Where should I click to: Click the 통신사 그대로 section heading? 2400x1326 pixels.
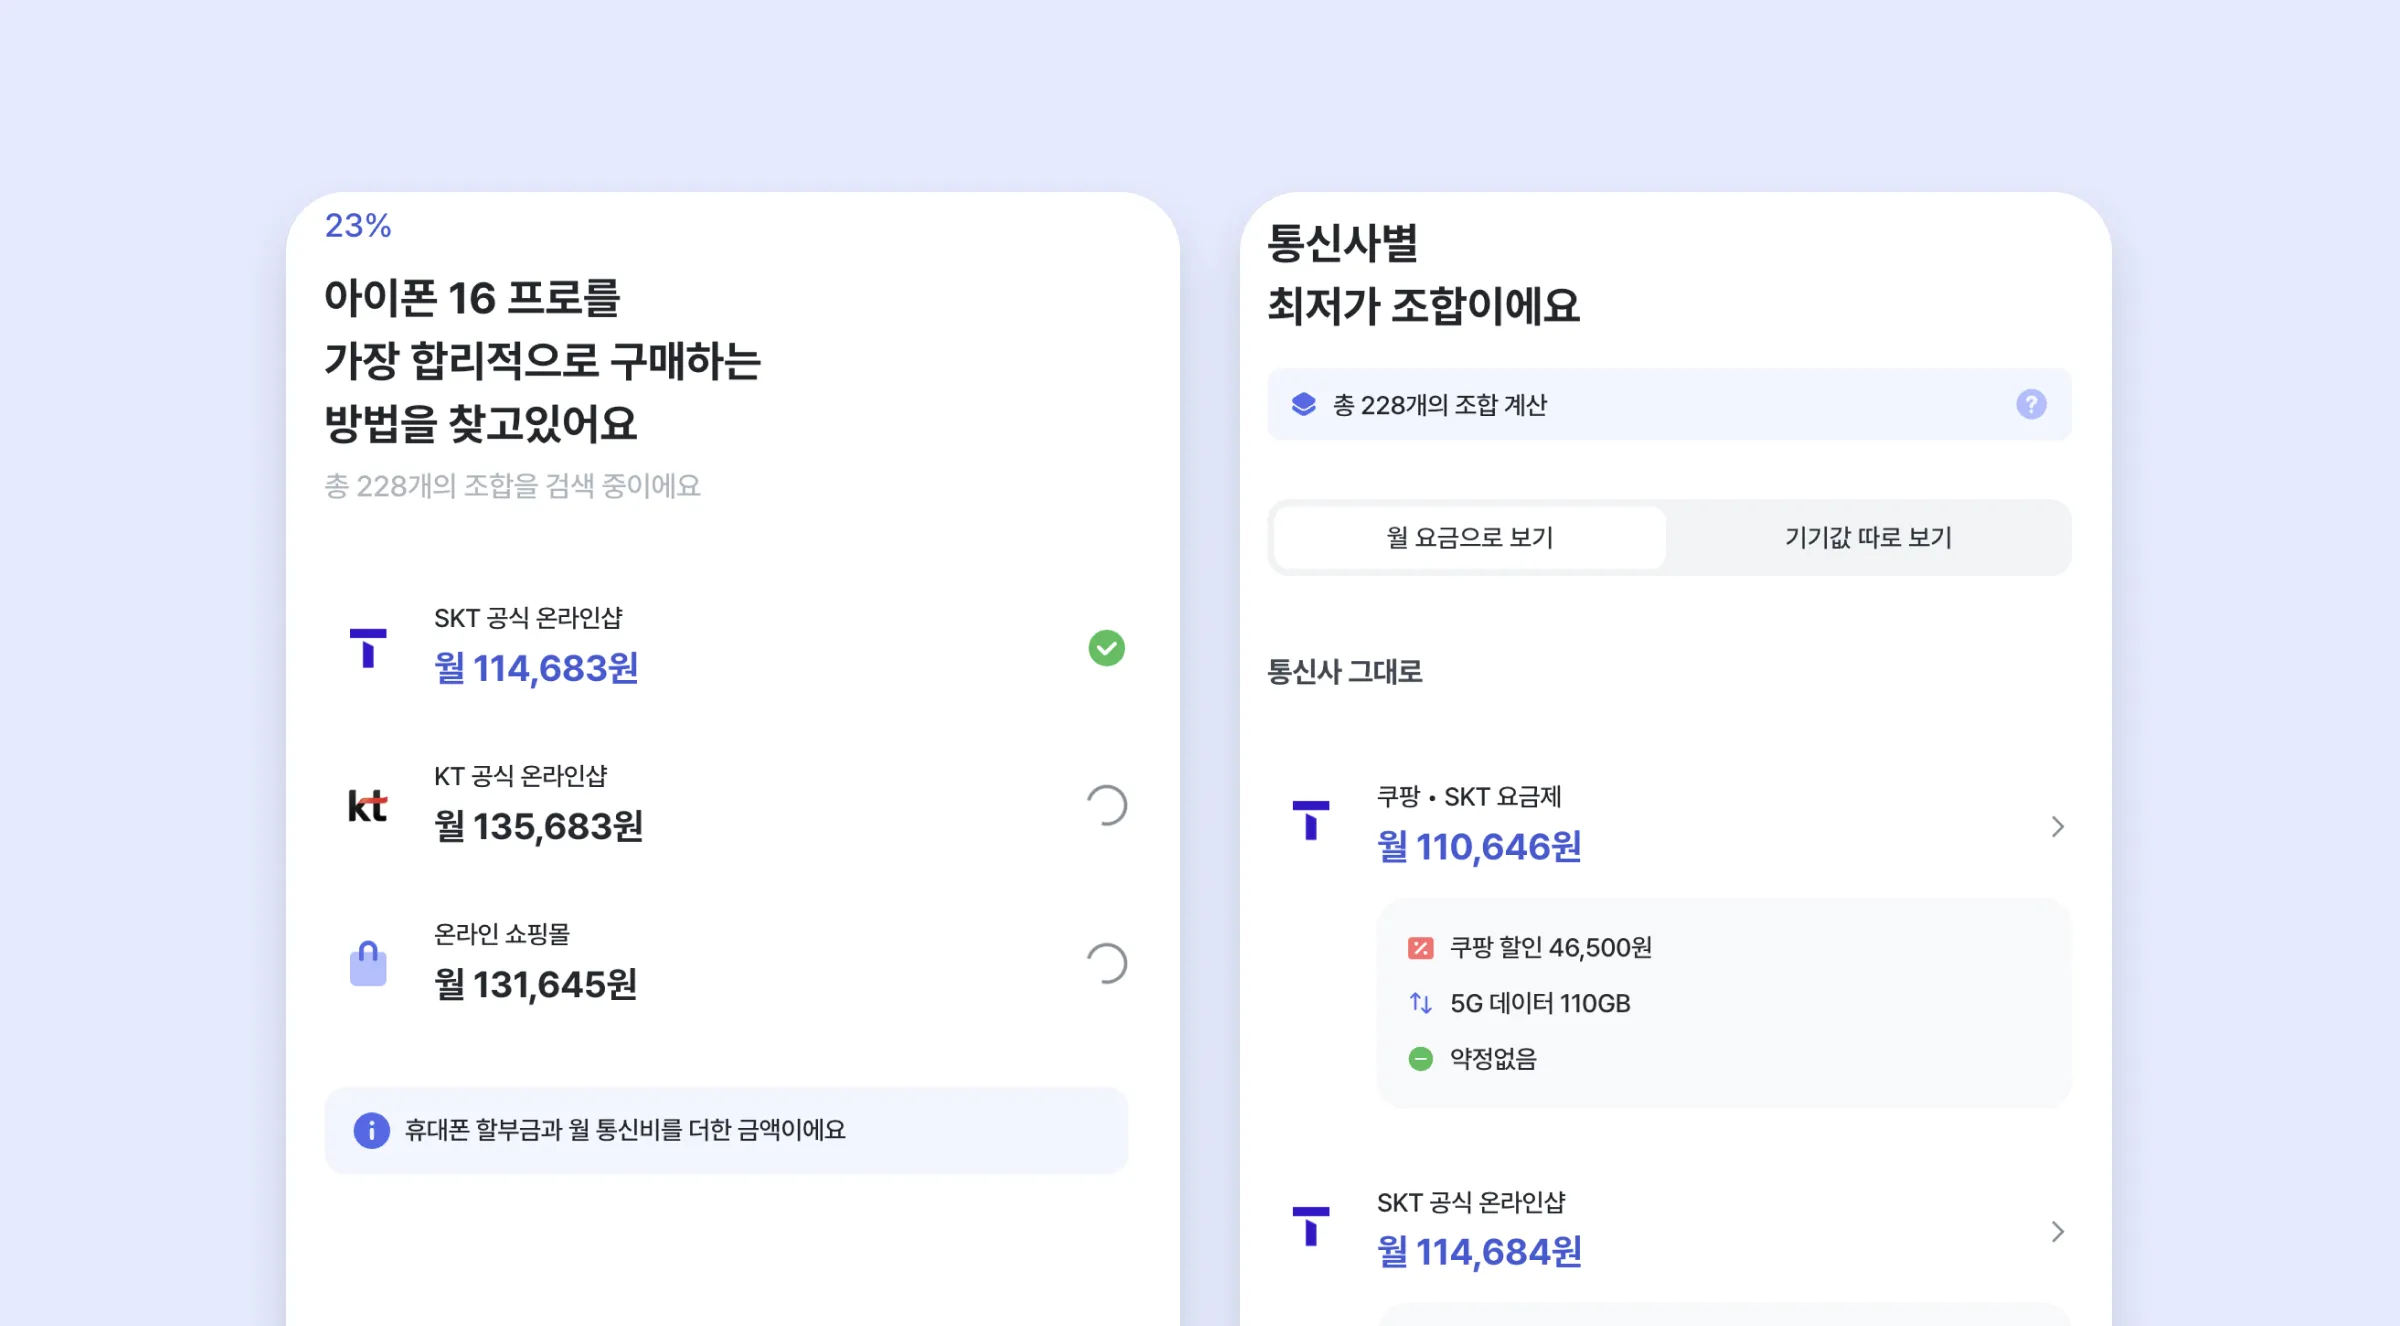(1344, 671)
